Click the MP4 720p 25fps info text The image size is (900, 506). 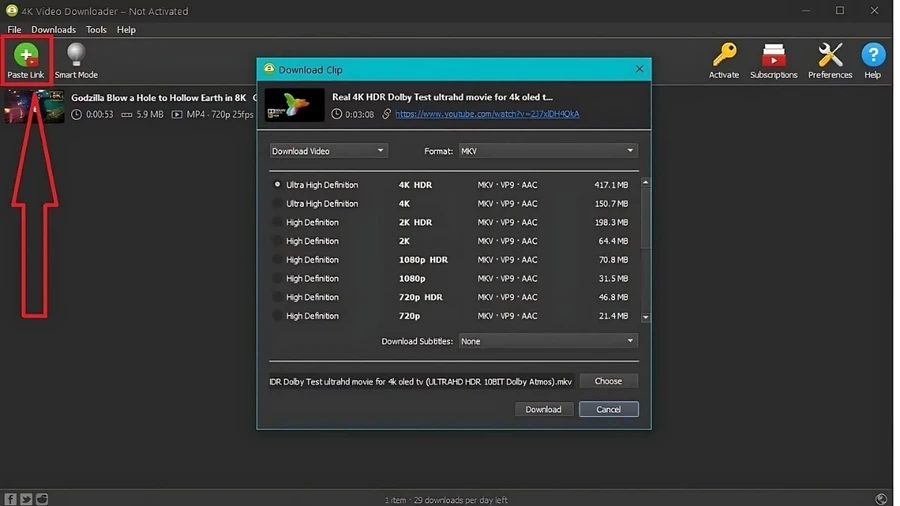point(220,114)
